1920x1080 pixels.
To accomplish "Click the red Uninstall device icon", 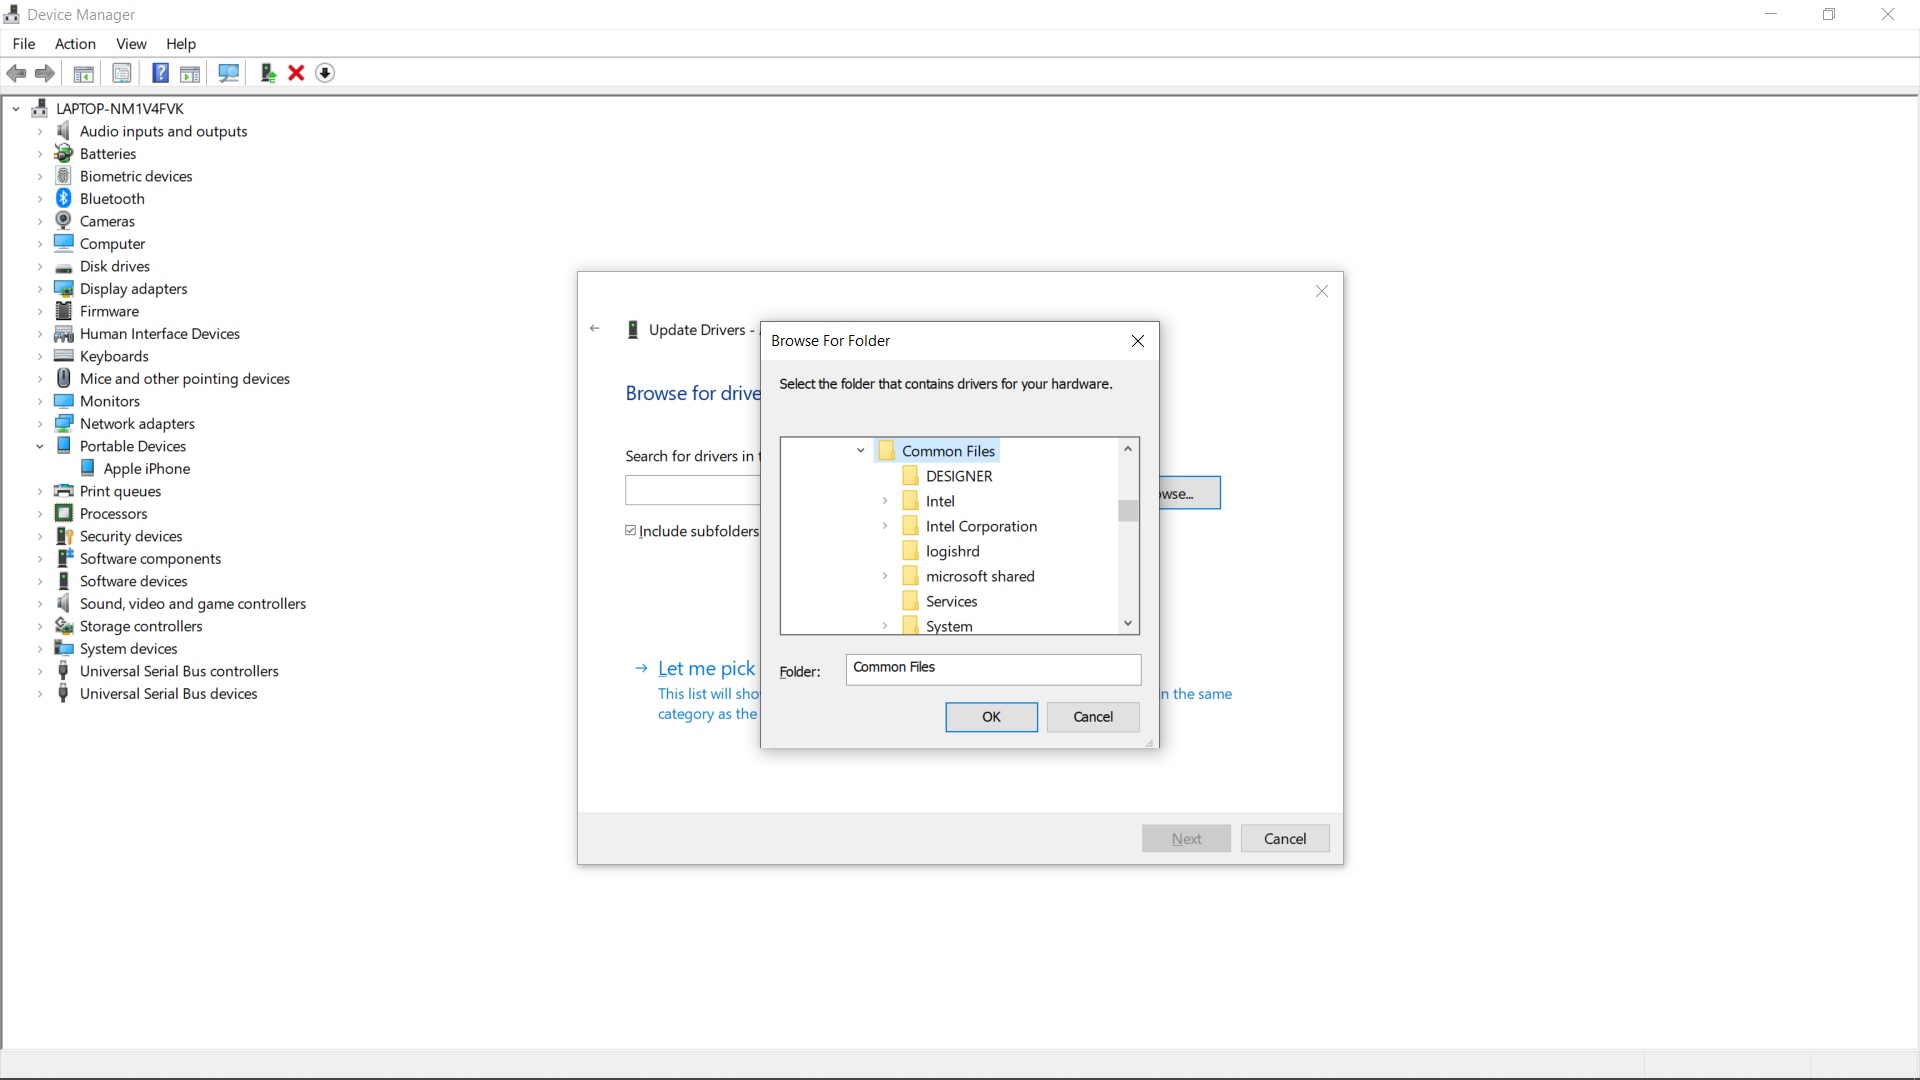I will (x=296, y=73).
